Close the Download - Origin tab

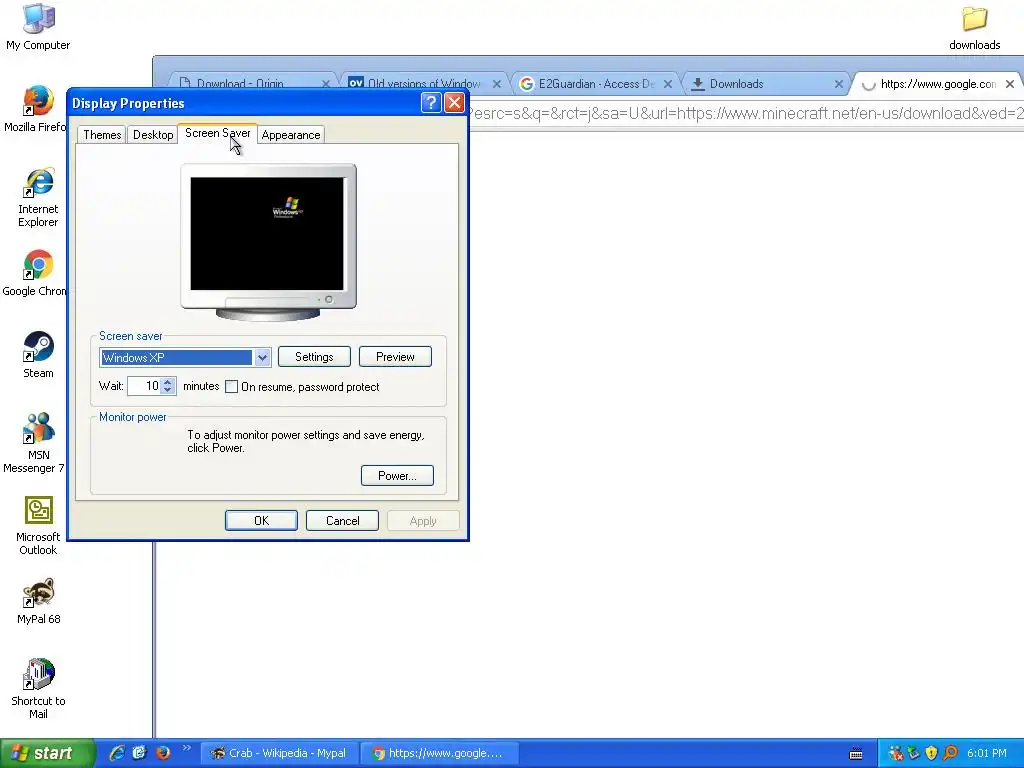click(x=326, y=84)
